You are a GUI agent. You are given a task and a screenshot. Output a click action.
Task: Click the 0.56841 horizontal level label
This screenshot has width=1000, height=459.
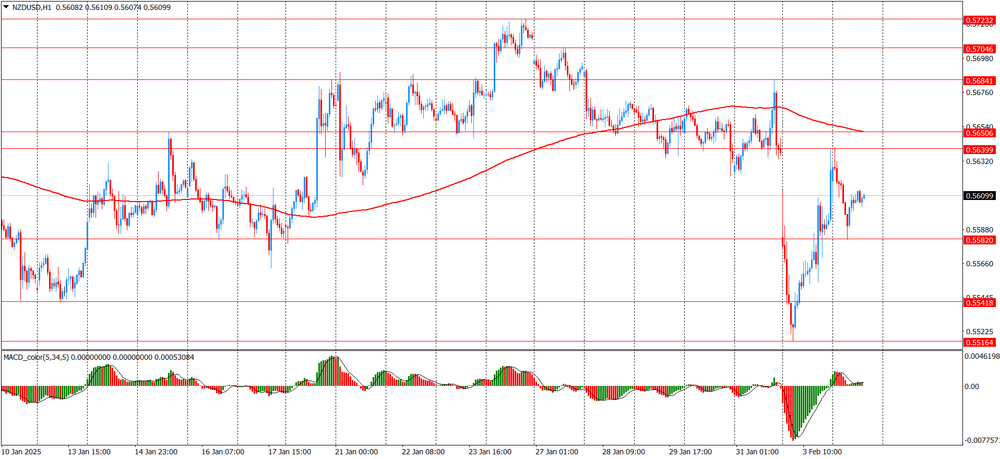(979, 80)
